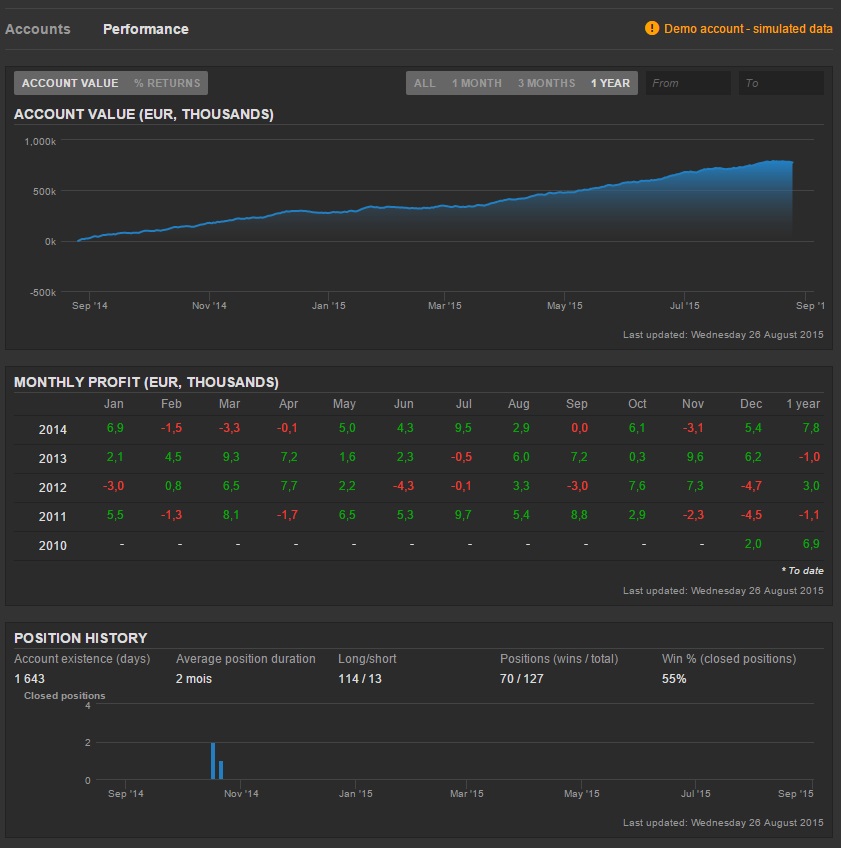Screen dimensions: 841x848
Task: Click the 1 year column header
Action: [x=803, y=404]
